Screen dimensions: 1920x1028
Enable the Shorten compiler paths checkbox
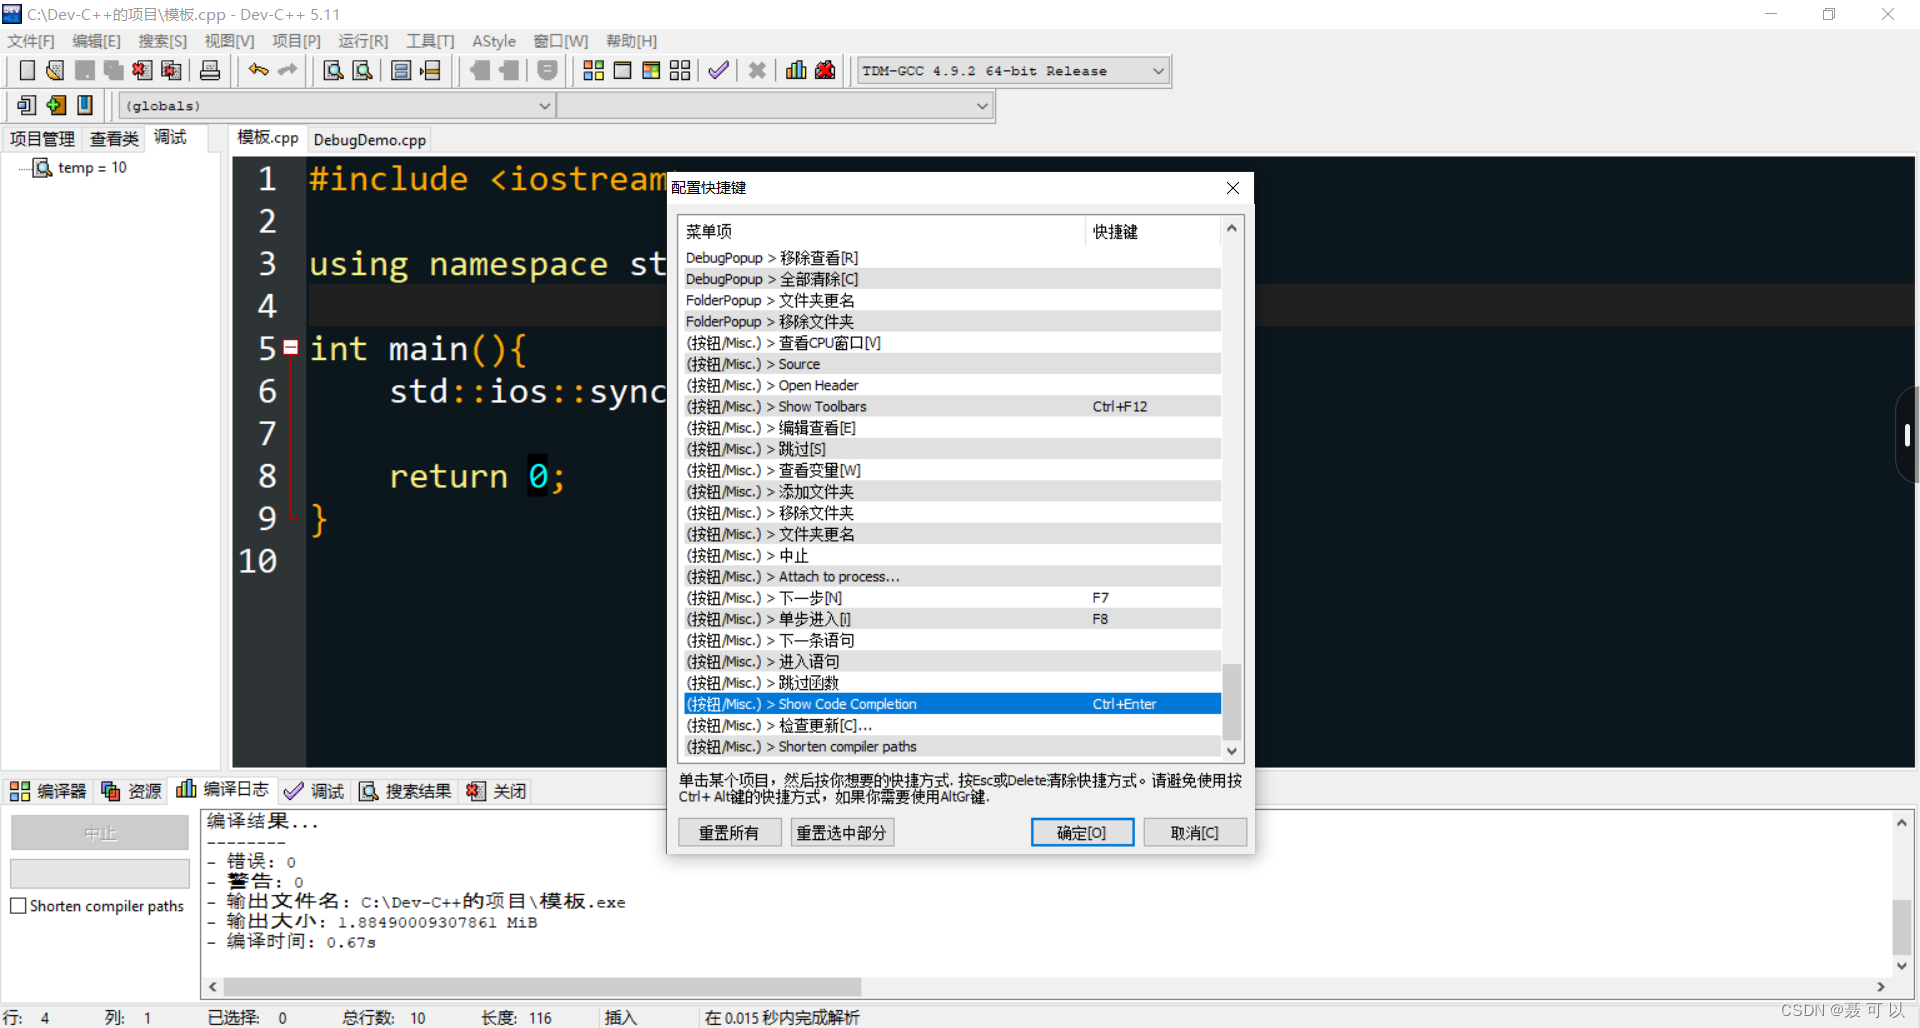tap(18, 906)
